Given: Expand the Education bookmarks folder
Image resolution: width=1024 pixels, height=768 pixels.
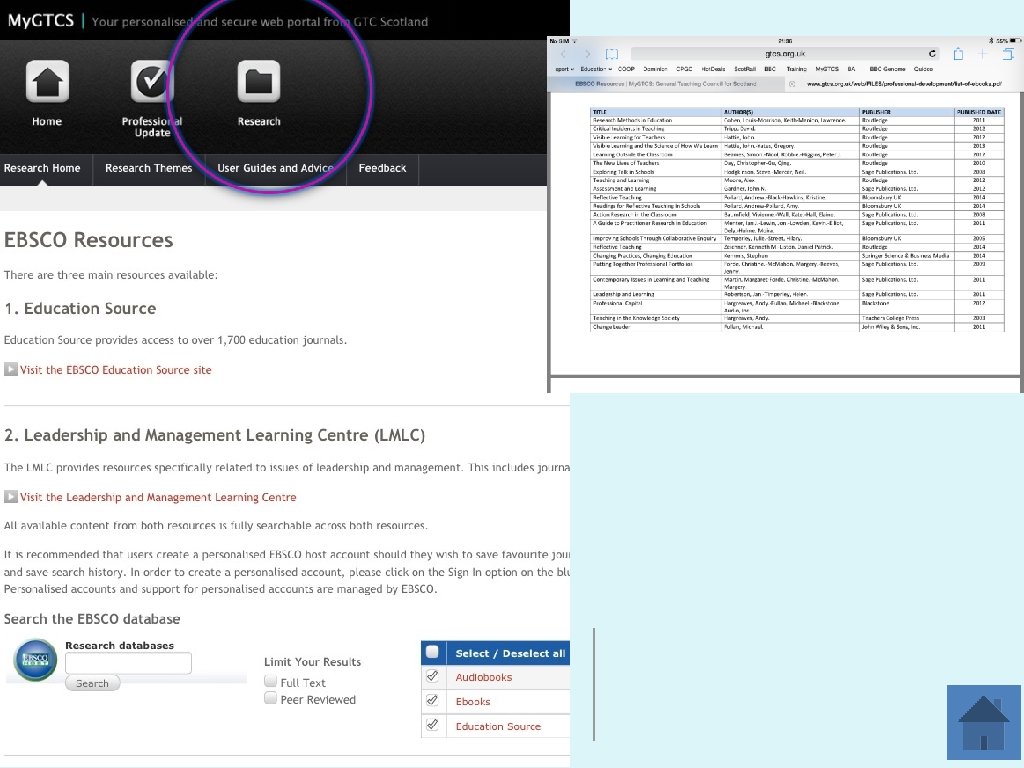Looking at the screenshot, I should [x=596, y=69].
